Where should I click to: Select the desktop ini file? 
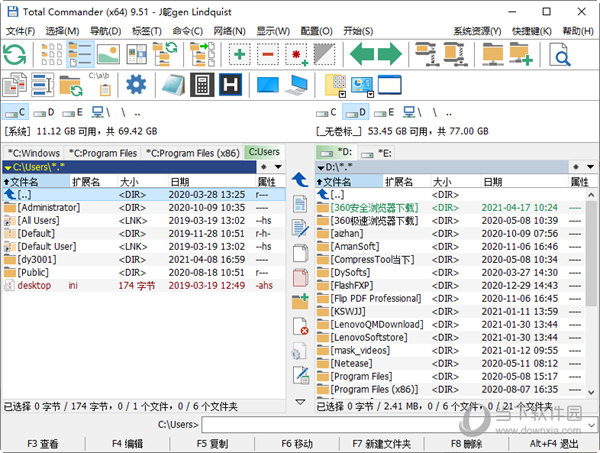point(143,285)
